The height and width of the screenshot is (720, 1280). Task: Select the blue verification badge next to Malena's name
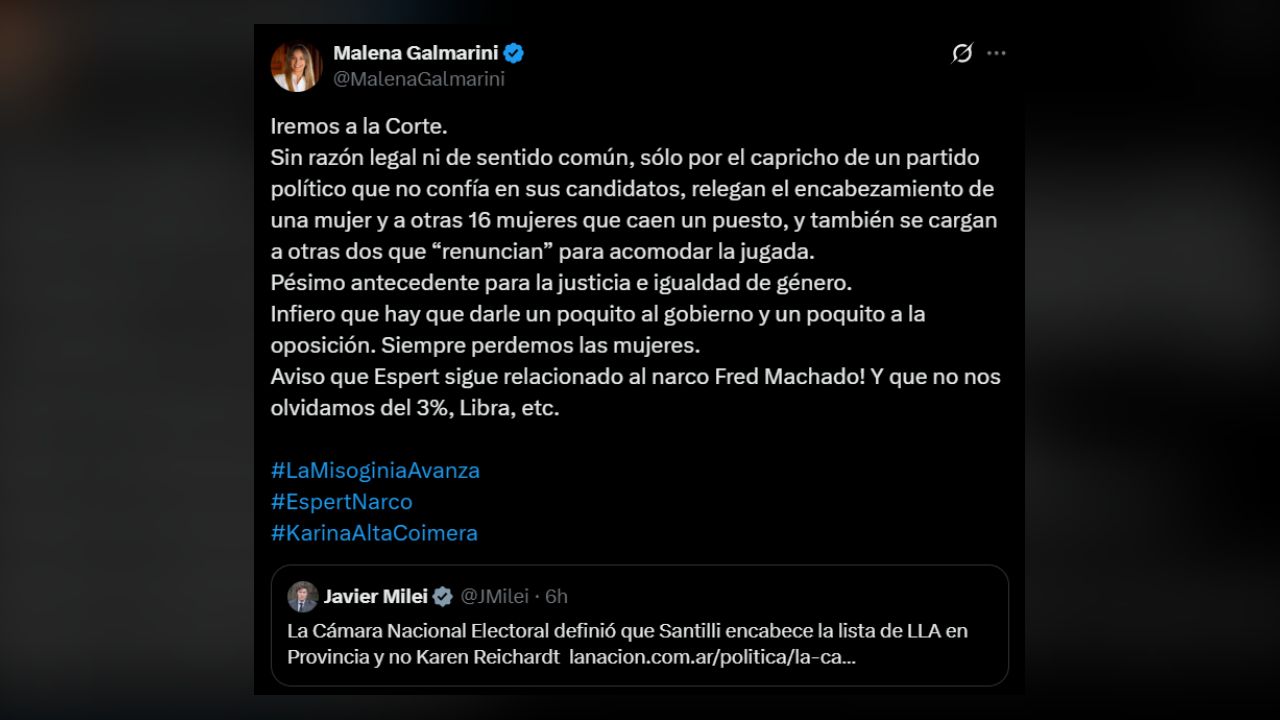coord(513,53)
